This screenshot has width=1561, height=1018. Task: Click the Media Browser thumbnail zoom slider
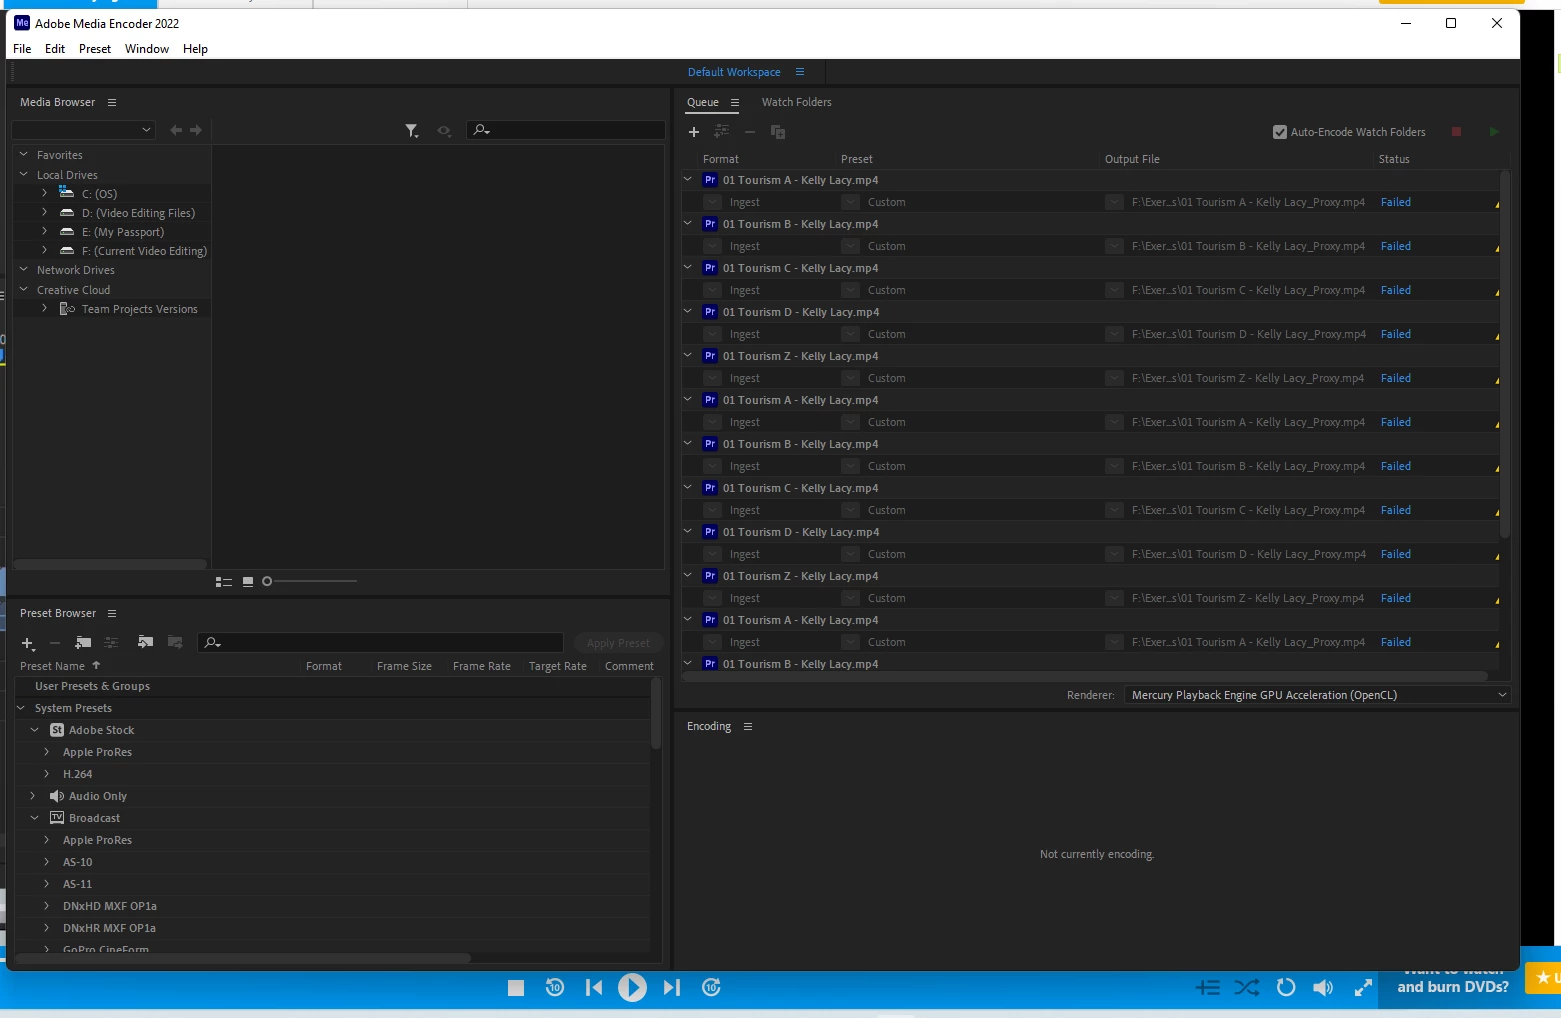click(x=310, y=581)
